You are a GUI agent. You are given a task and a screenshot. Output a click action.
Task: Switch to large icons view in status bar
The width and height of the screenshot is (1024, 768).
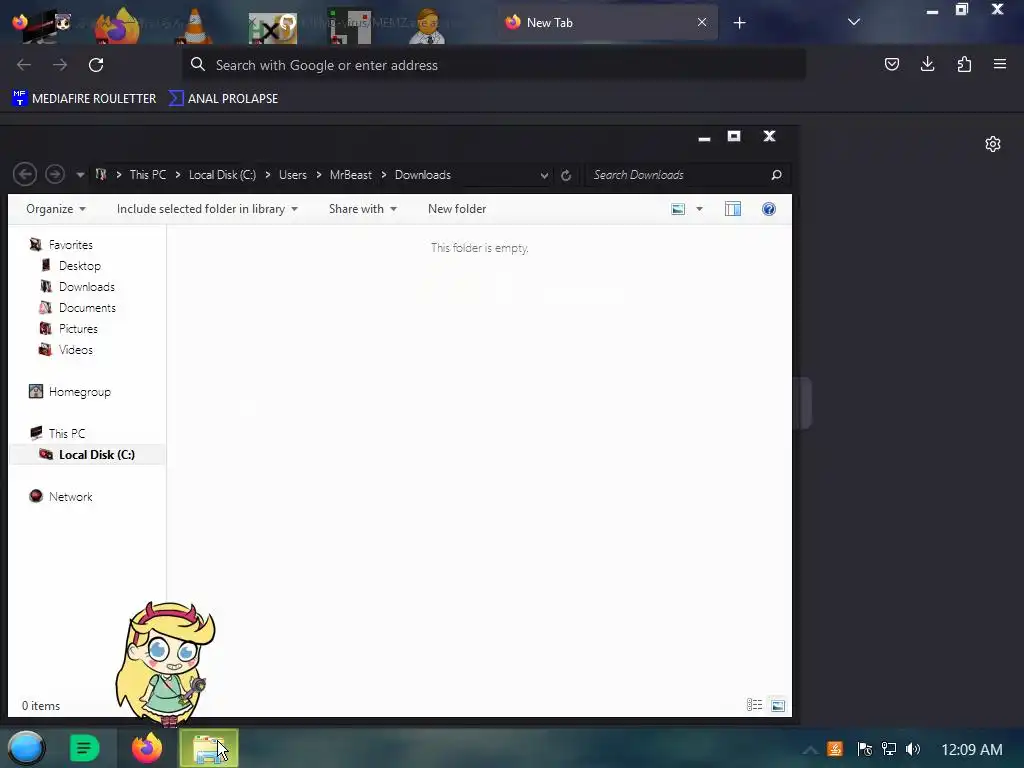(x=778, y=705)
